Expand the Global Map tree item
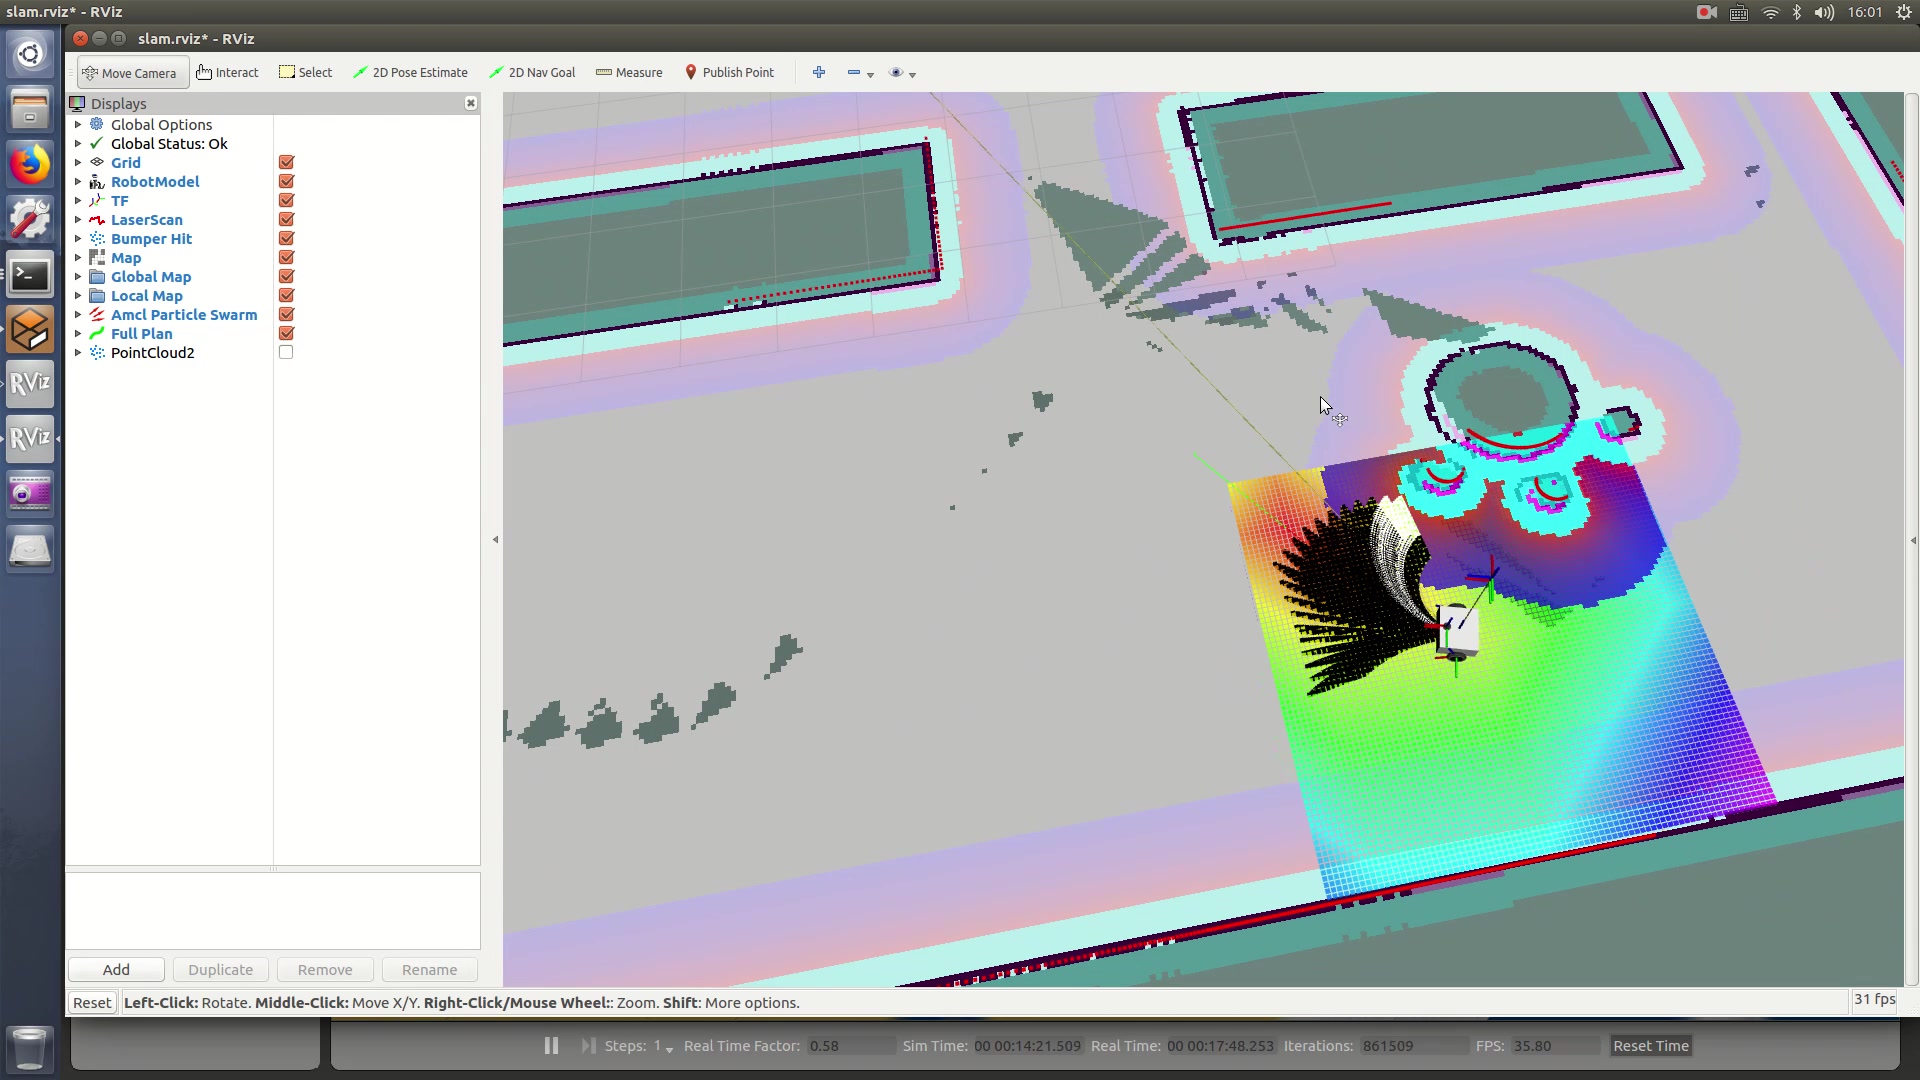 click(x=78, y=277)
